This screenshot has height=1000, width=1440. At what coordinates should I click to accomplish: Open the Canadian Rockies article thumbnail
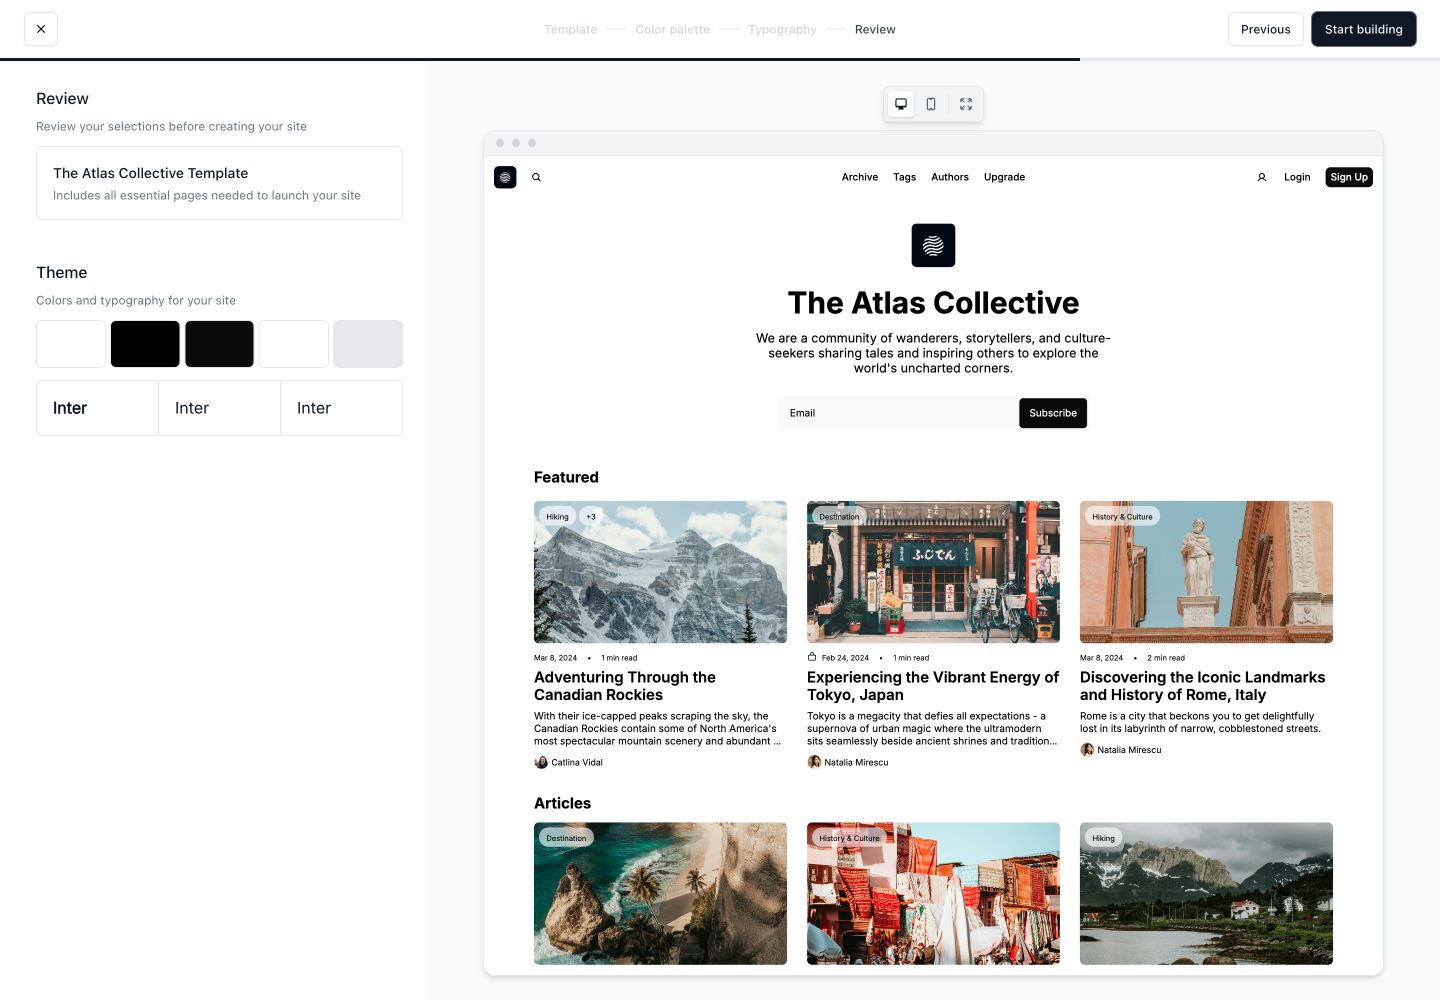[x=660, y=572]
